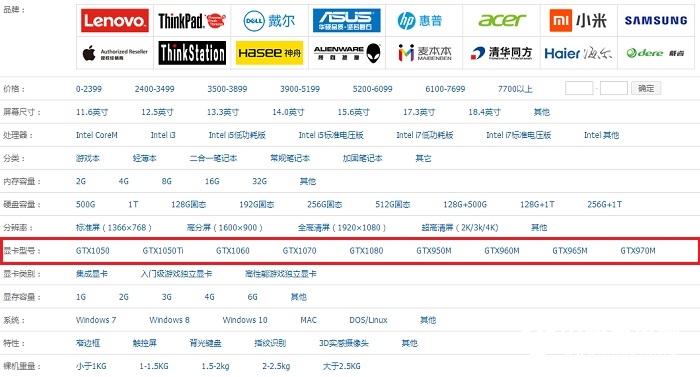Choose 13.3英寸 screen size
700x377 pixels.
(x=223, y=112)
